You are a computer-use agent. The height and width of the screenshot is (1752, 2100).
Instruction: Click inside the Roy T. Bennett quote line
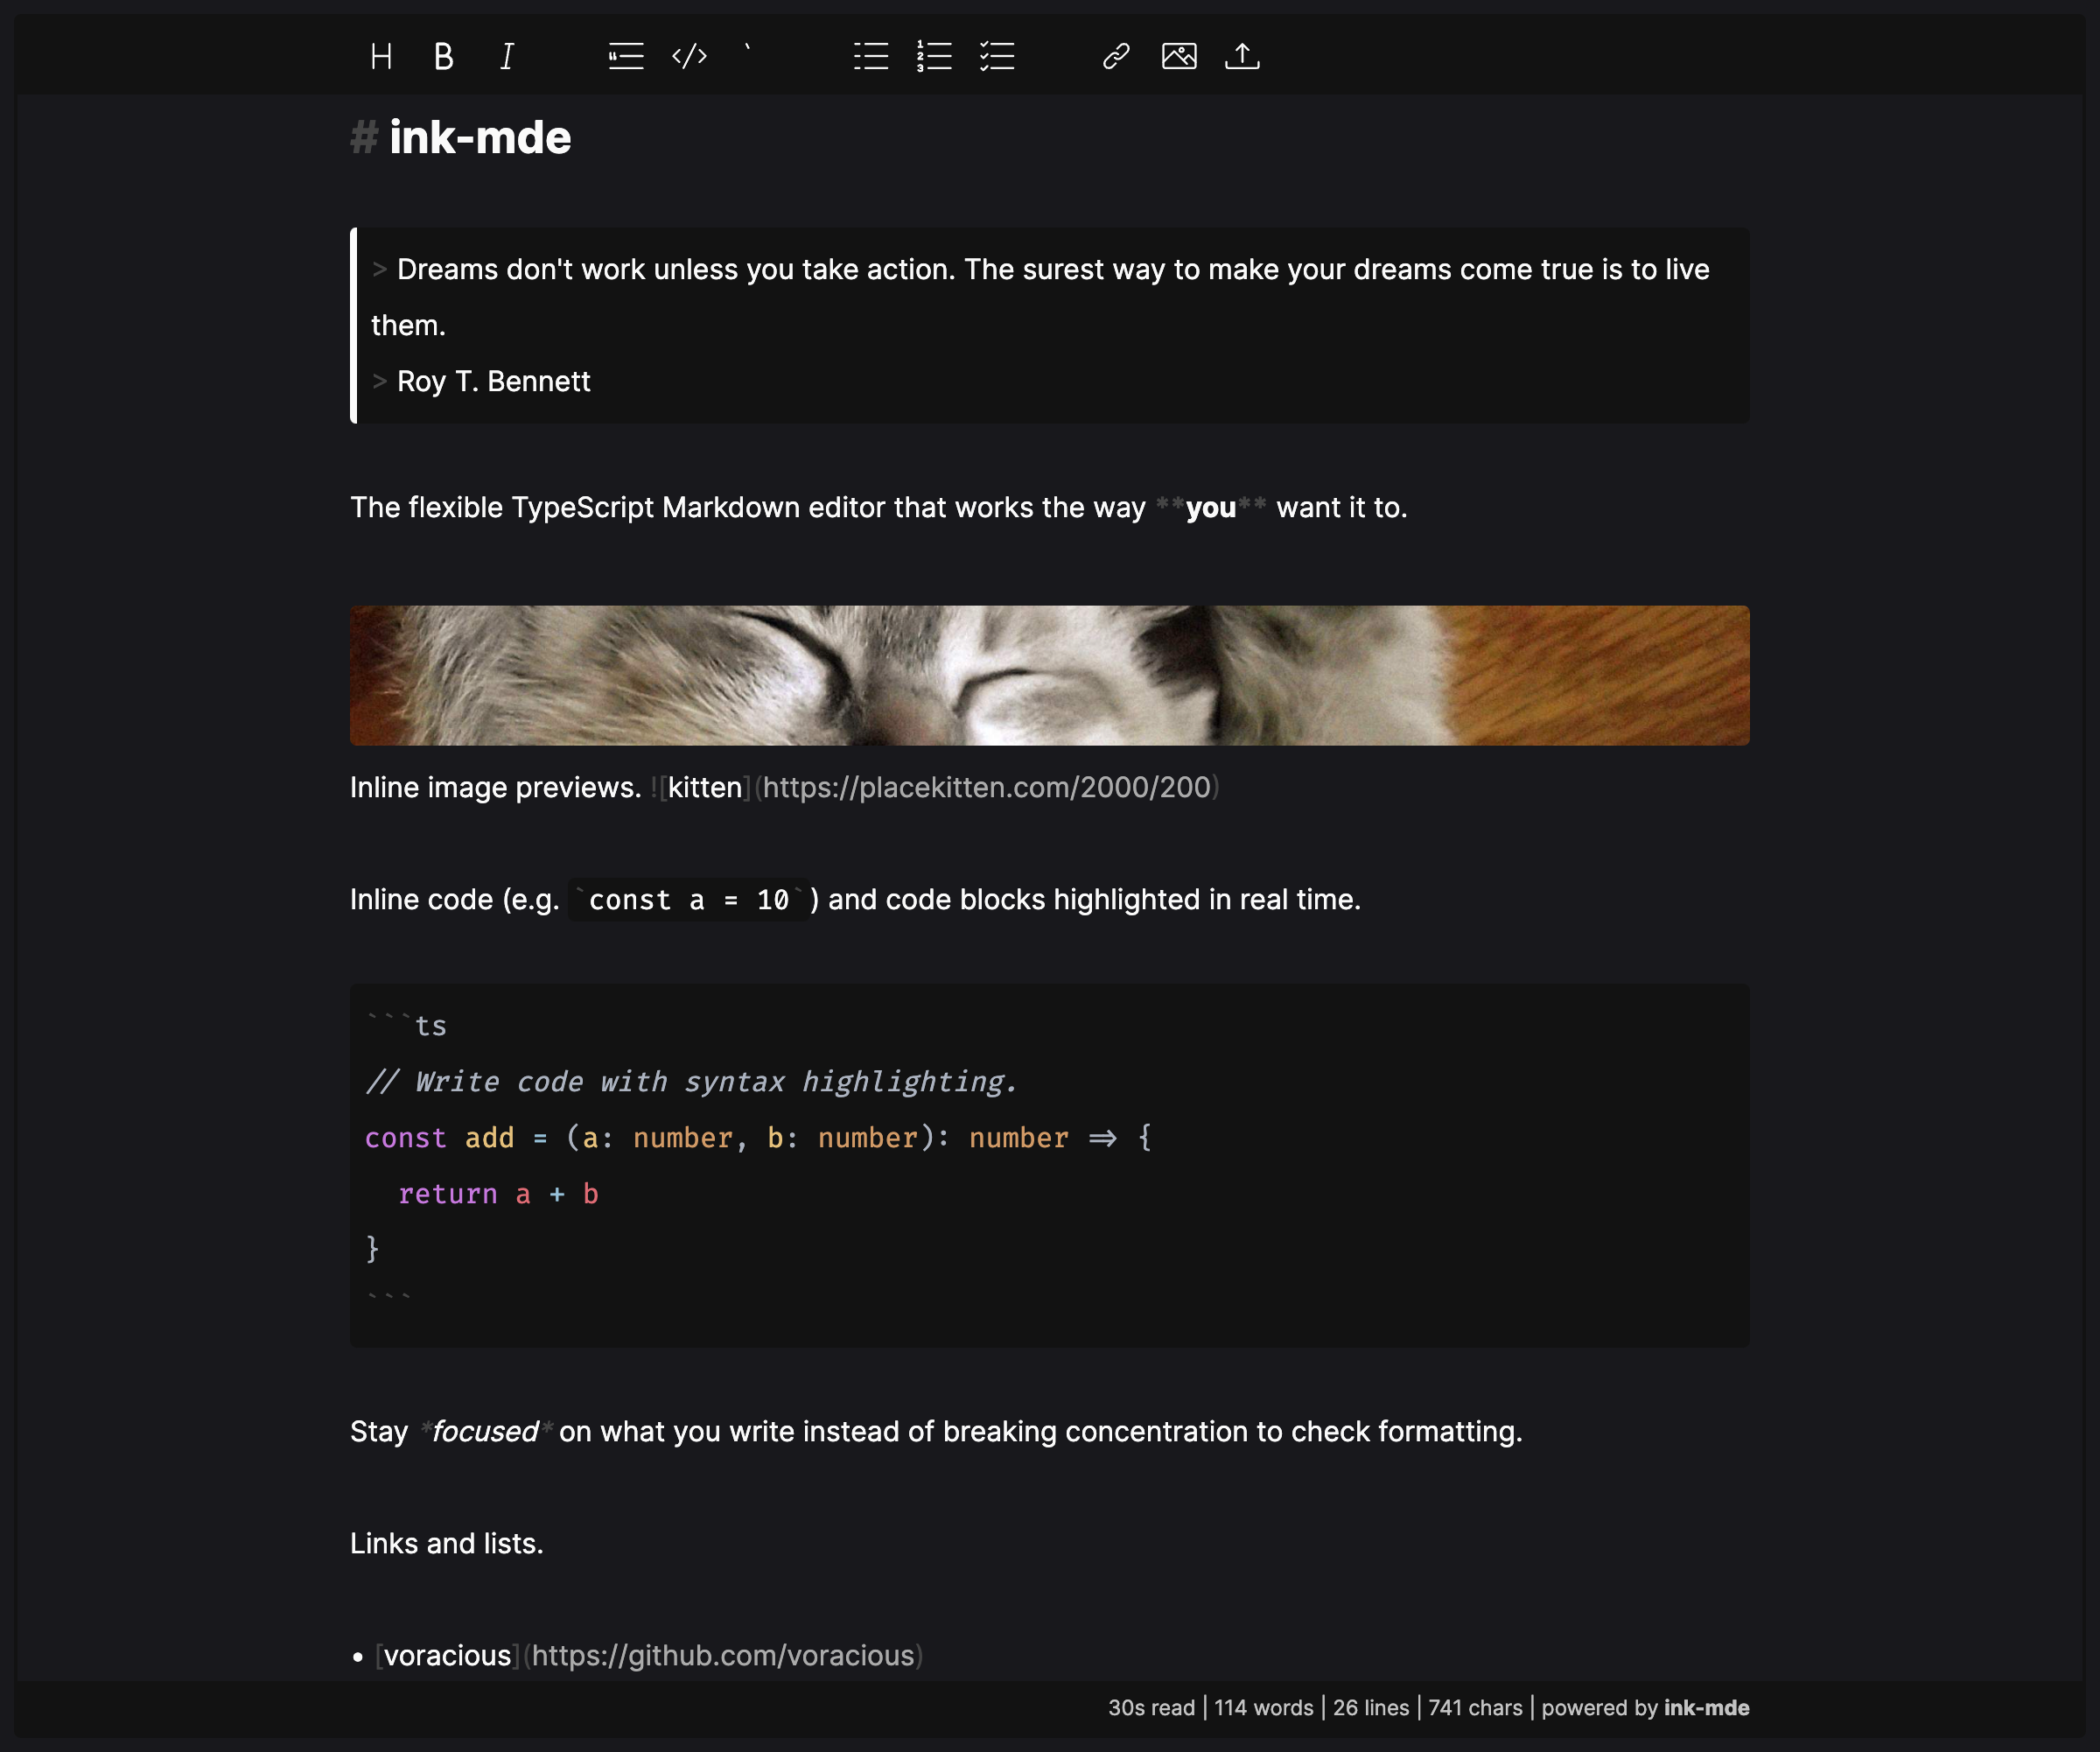(x=493, y=382)
